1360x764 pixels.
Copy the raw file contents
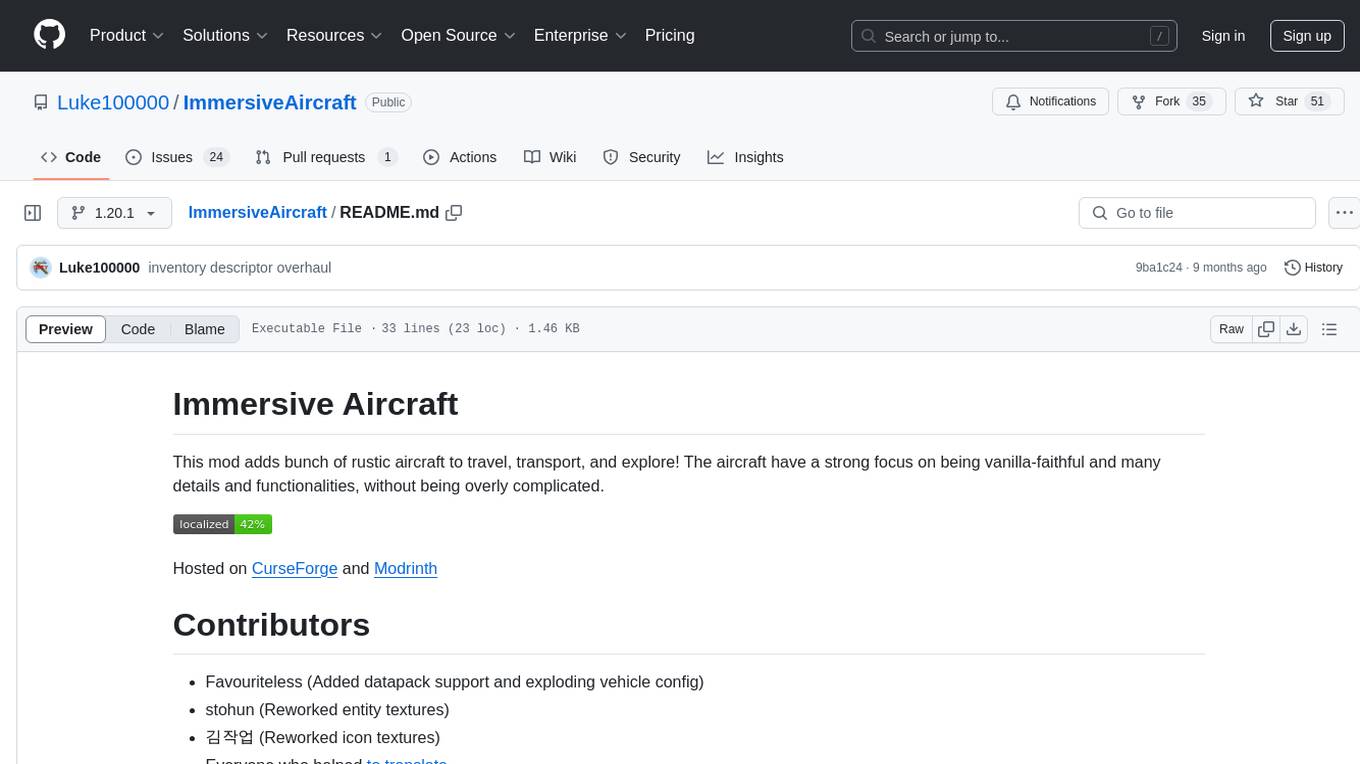click(x=1267, y=329)
